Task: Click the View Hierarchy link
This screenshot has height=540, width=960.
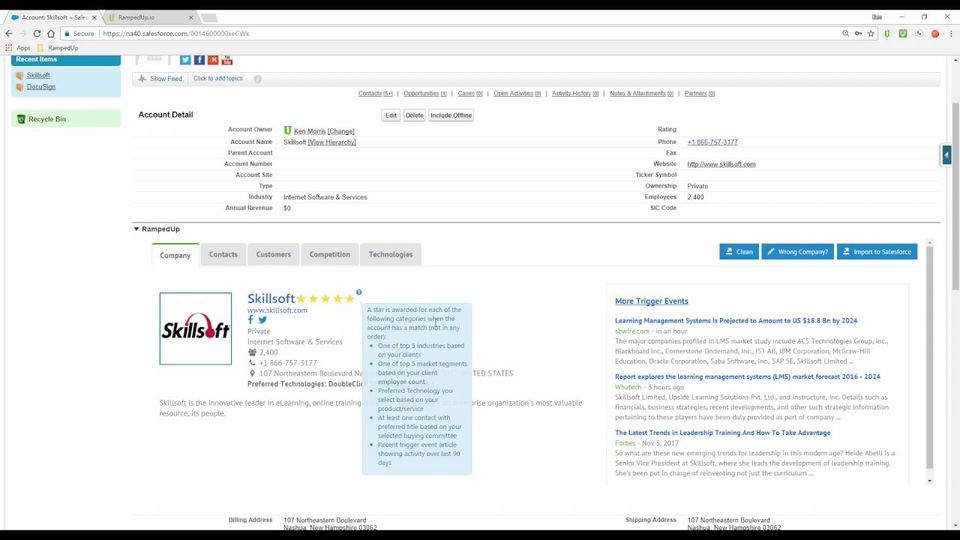Action: pyautogui.click(x=332, y=142)
